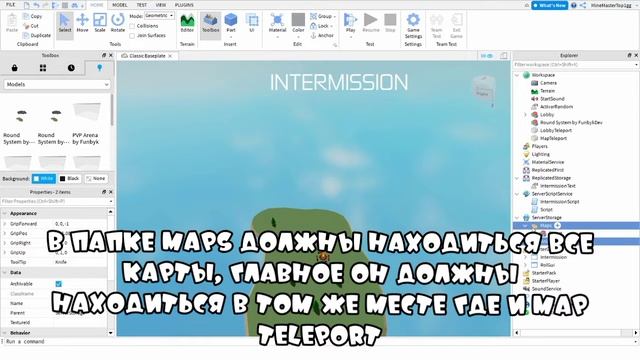Open the Color picker in ribbon
The image size is (640, 360).
click(x=298, y=24)
